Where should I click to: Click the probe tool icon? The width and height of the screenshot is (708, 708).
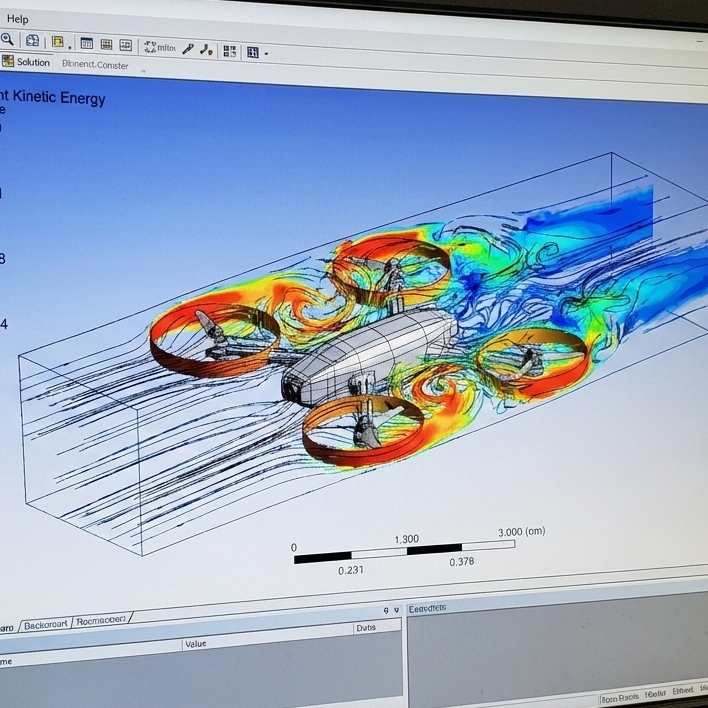point(188,48)
